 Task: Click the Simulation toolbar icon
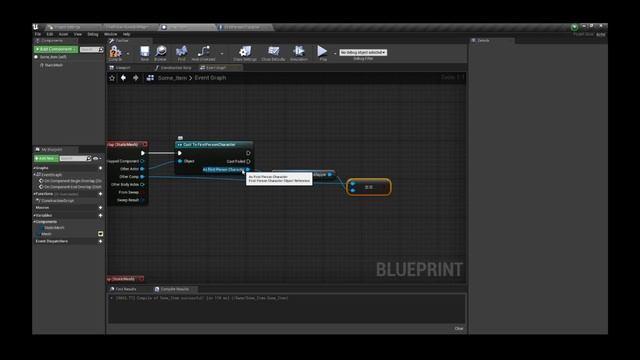tap(299, 53)
